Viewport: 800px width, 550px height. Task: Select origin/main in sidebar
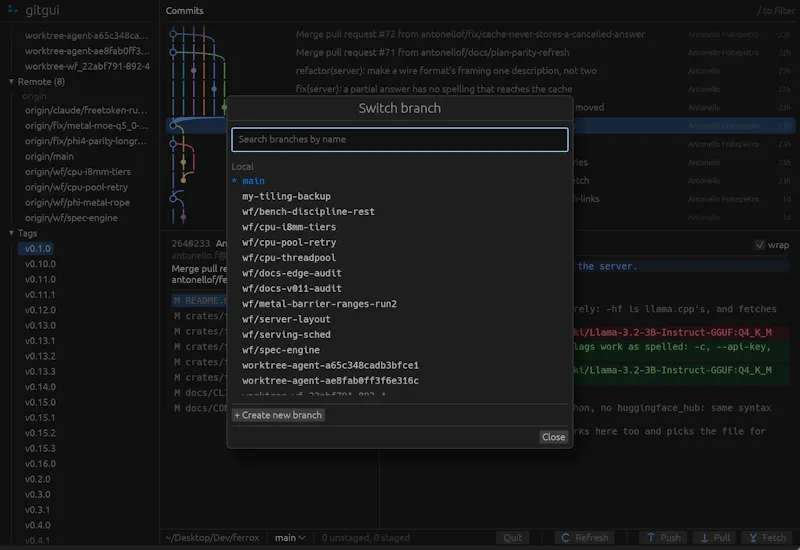coord(49,156)
